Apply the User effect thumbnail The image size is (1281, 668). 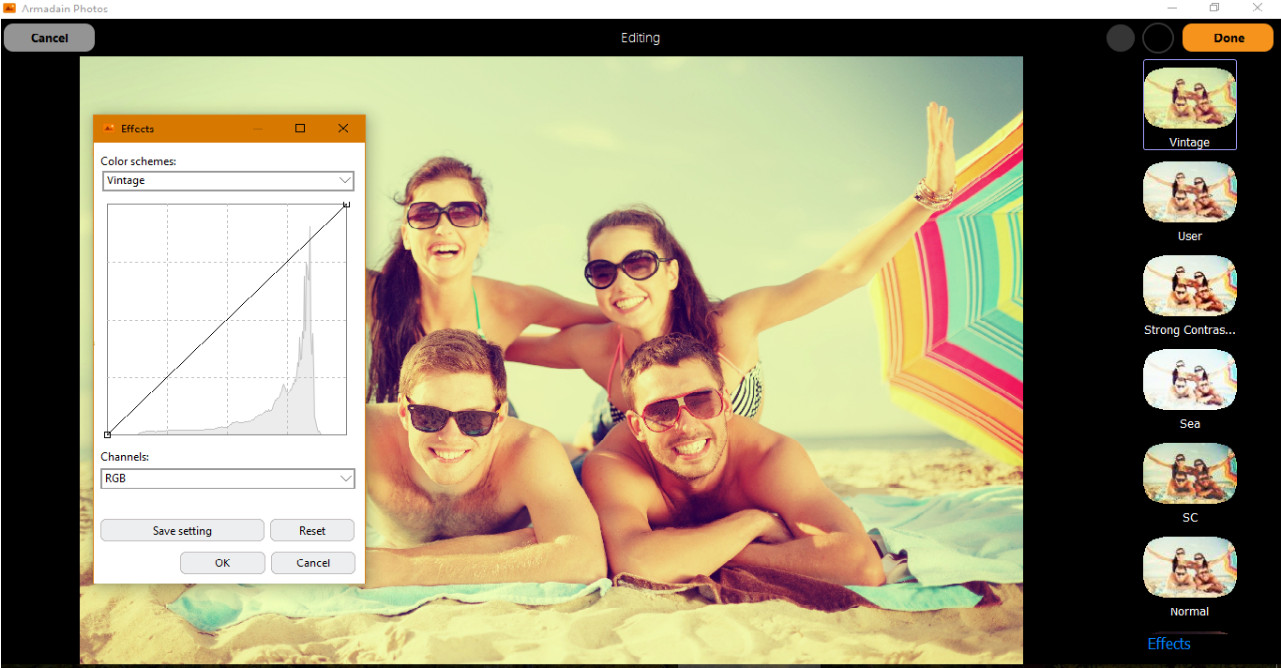(1189, 192)
